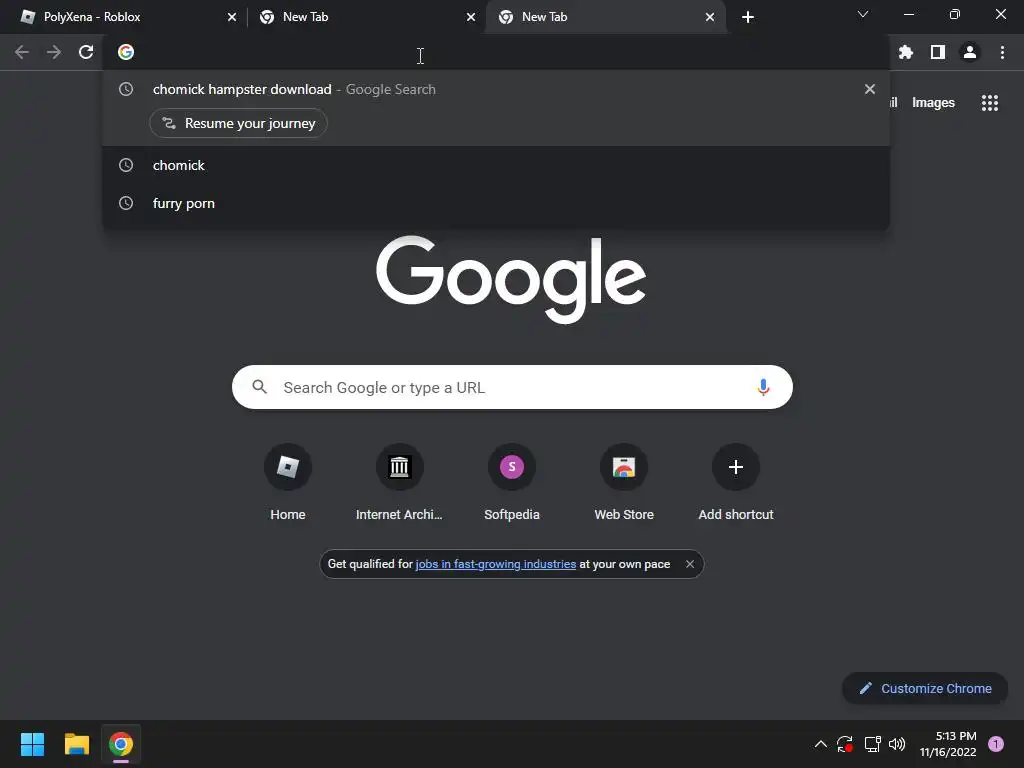Open the Chrome profile avatar icon
1024x768 pixels.
970,52
